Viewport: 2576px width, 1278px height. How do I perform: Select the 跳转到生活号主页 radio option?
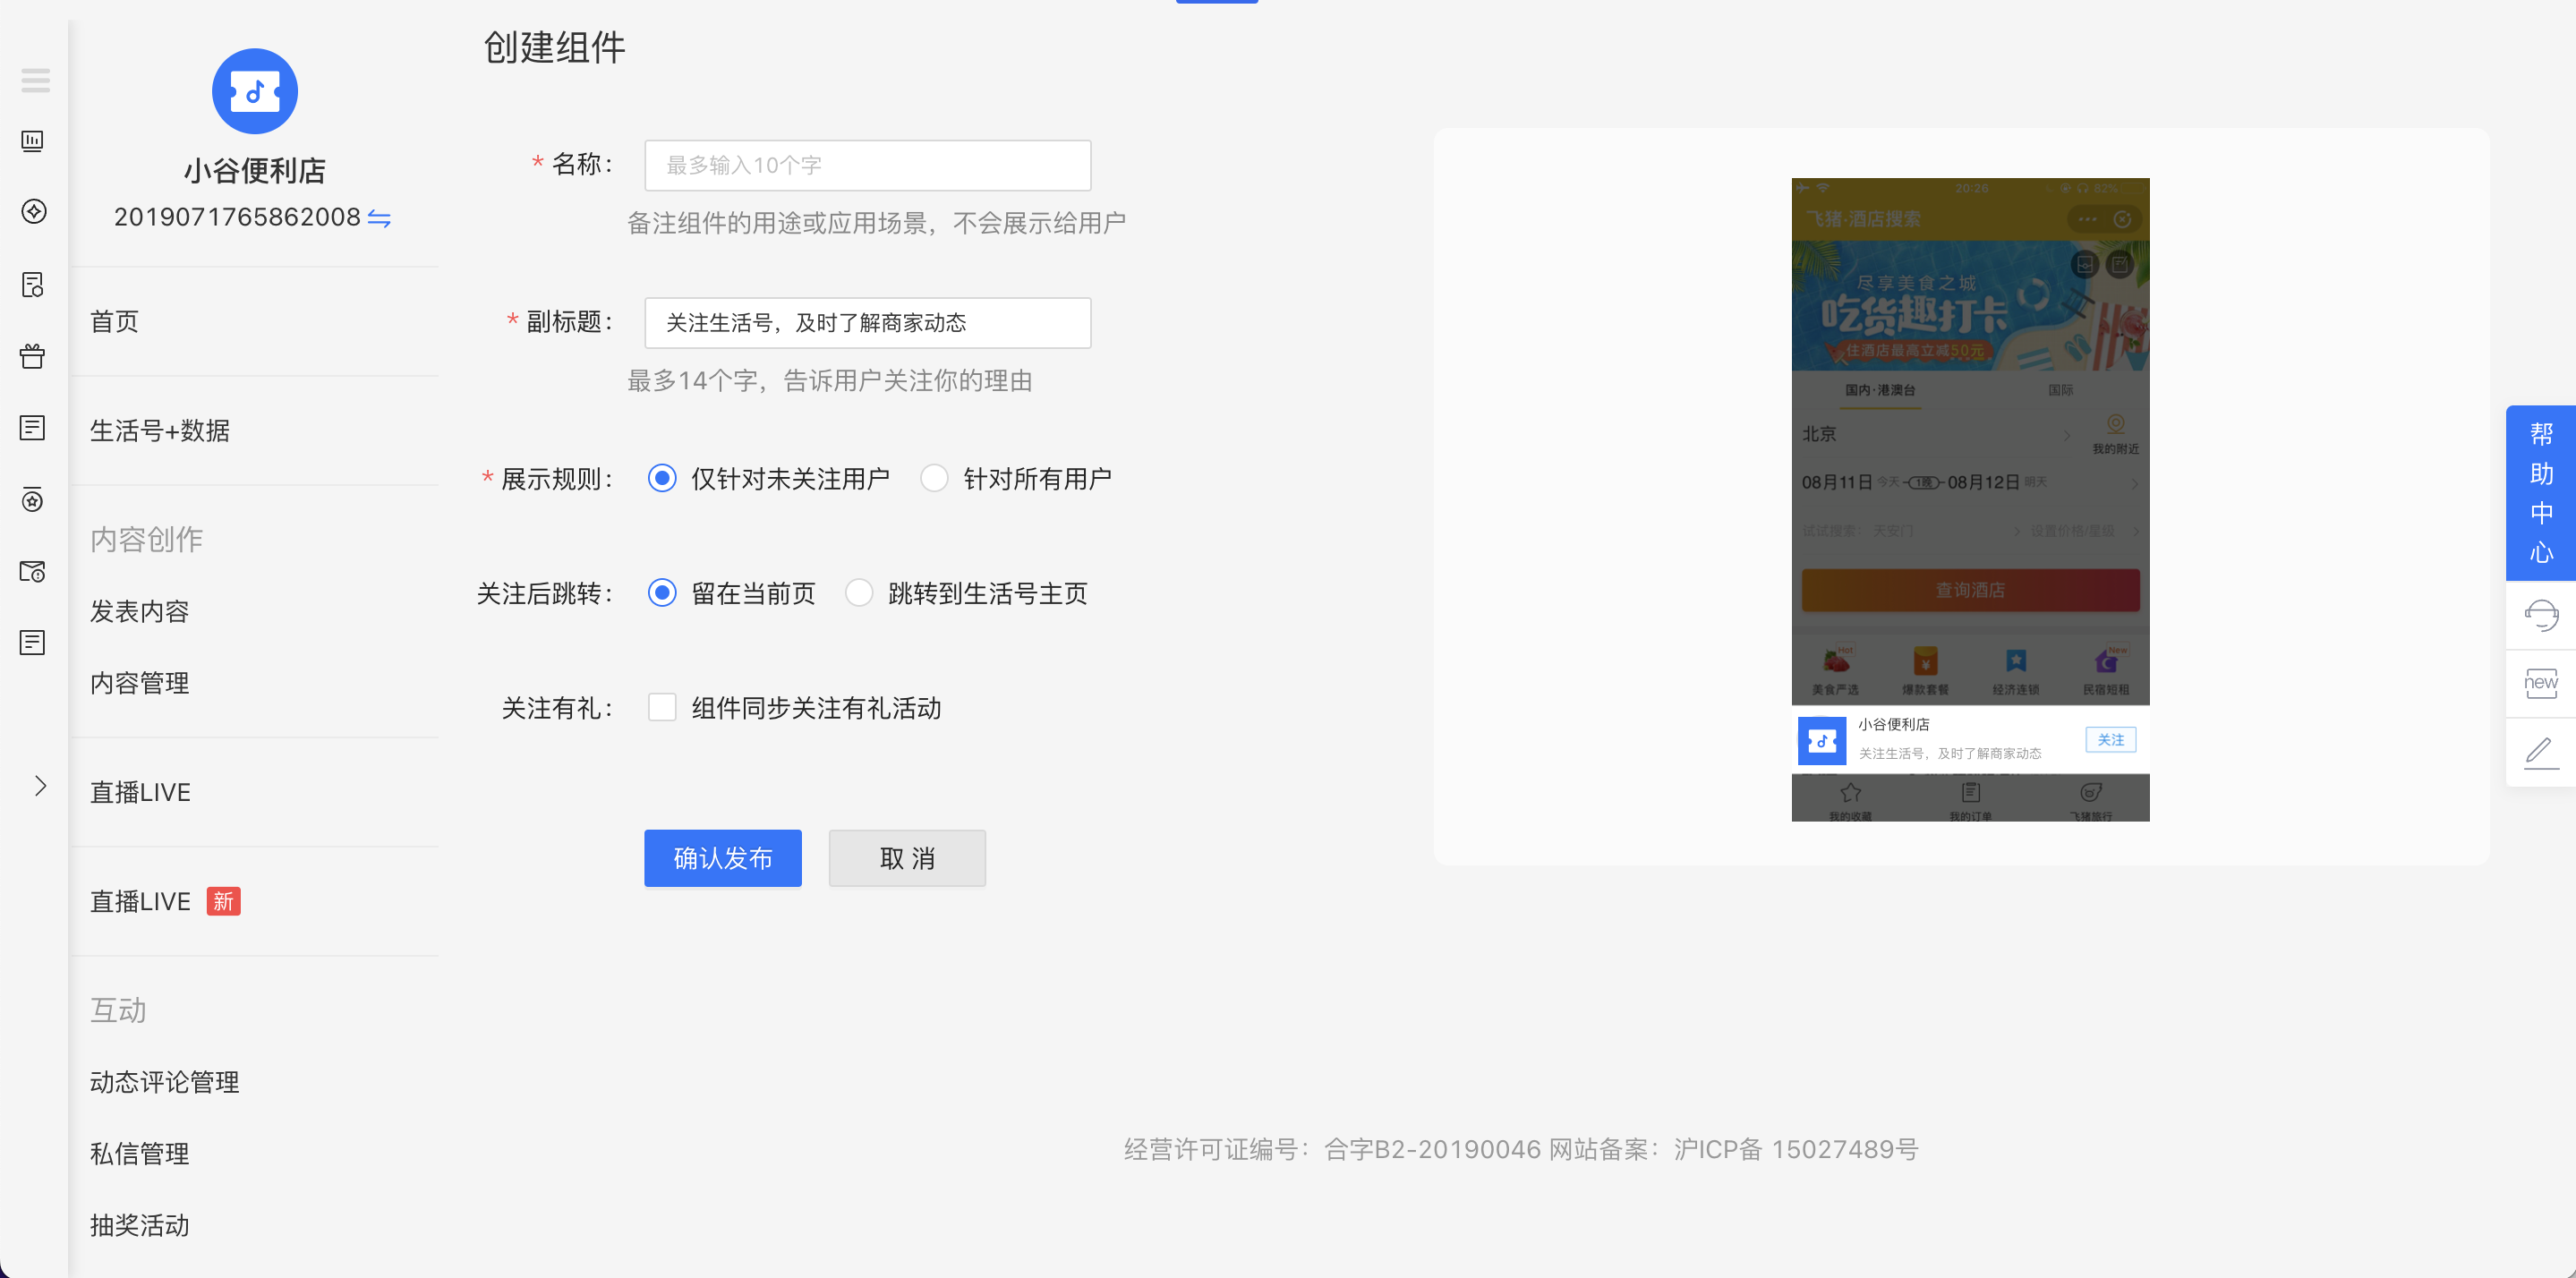(859, 593)
